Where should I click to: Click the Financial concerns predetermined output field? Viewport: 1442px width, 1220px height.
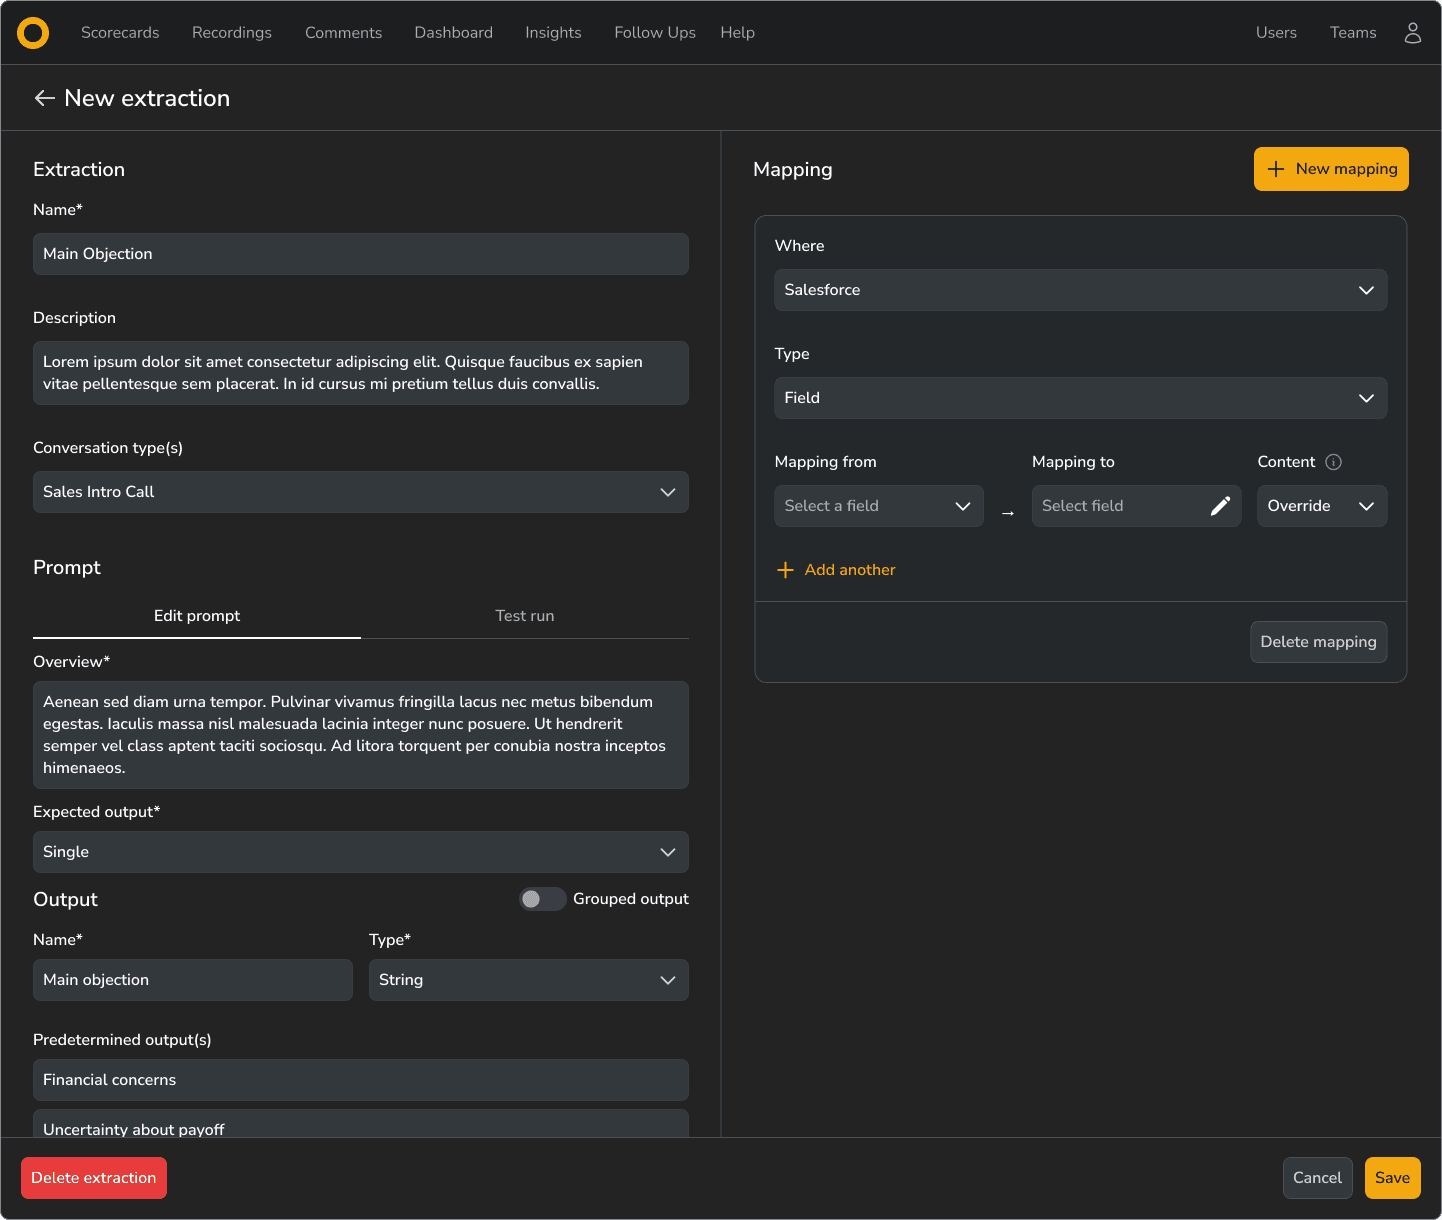coord(361,1080)
